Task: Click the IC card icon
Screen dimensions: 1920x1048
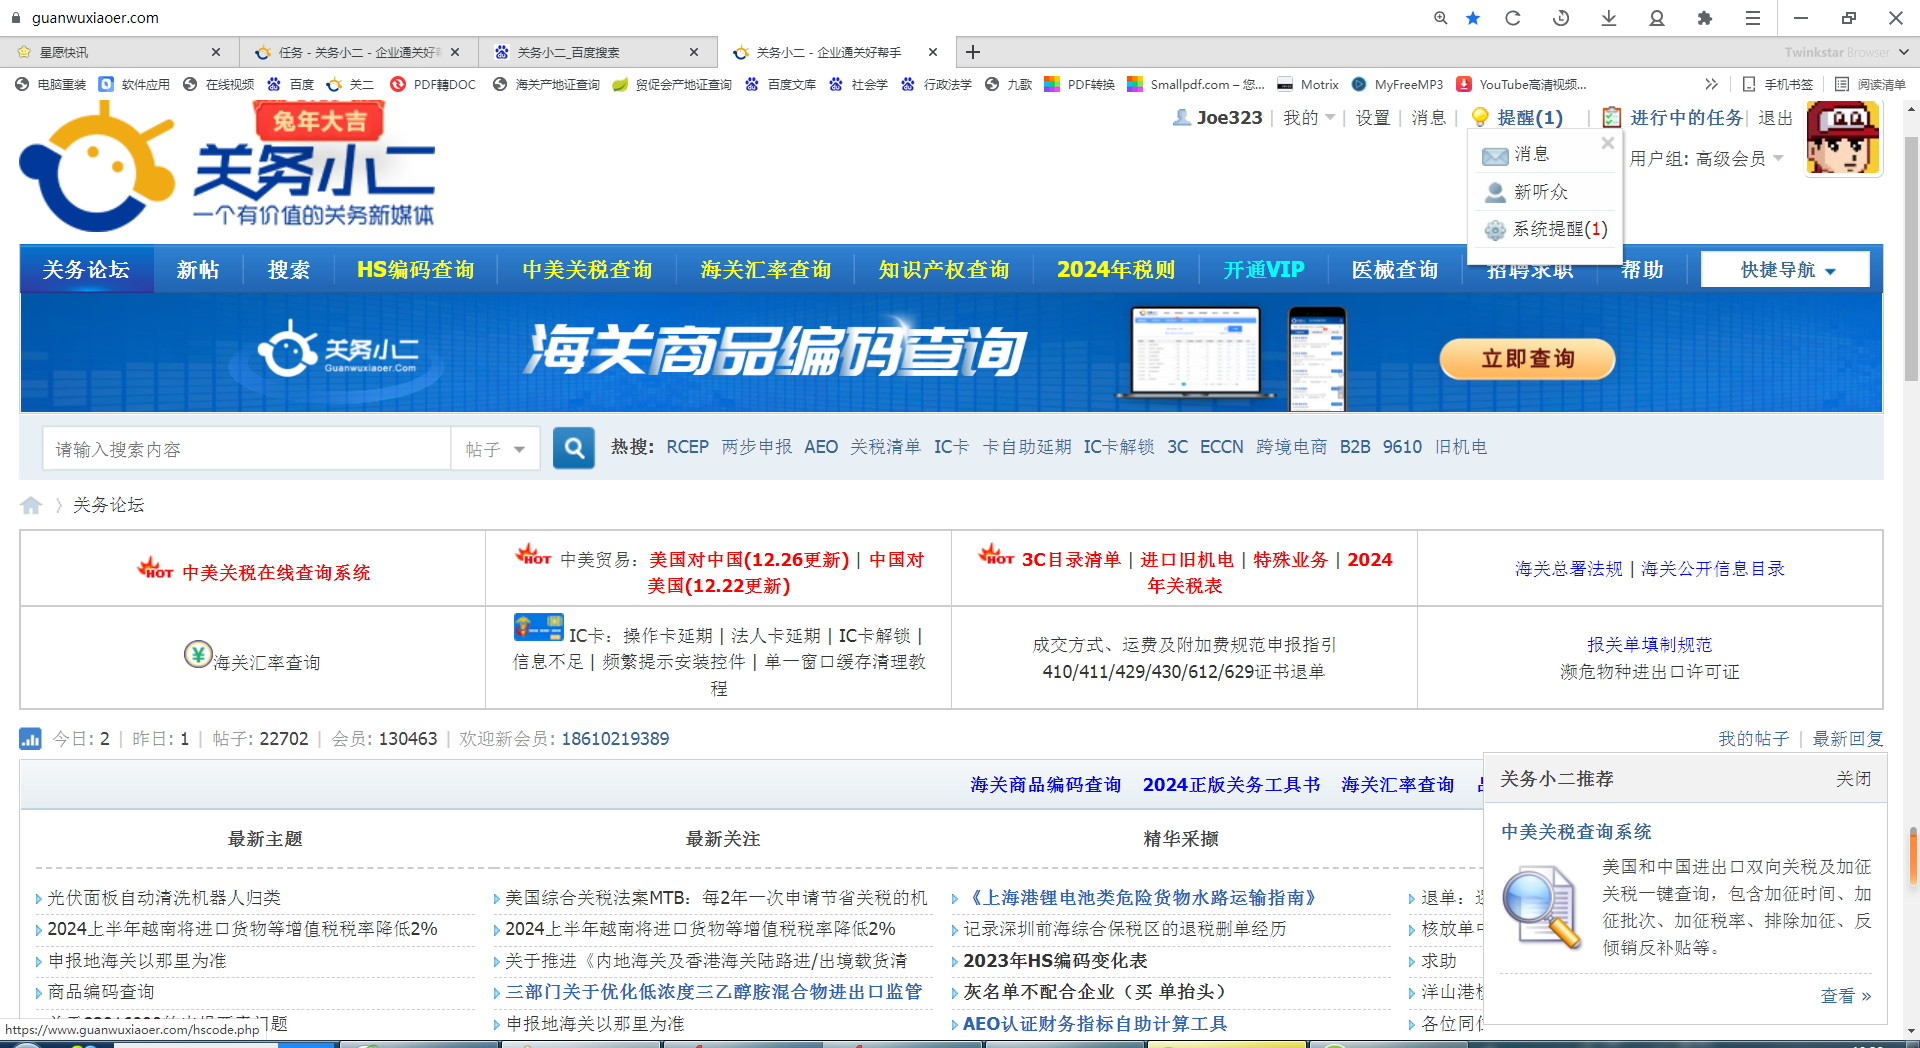Action: point(538,627)
